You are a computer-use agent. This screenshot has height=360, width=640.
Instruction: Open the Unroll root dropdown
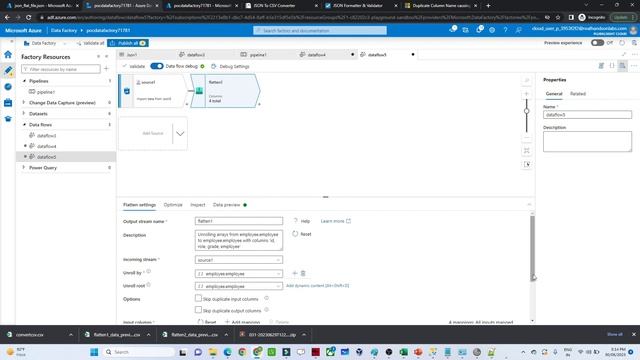click(239, 286)
